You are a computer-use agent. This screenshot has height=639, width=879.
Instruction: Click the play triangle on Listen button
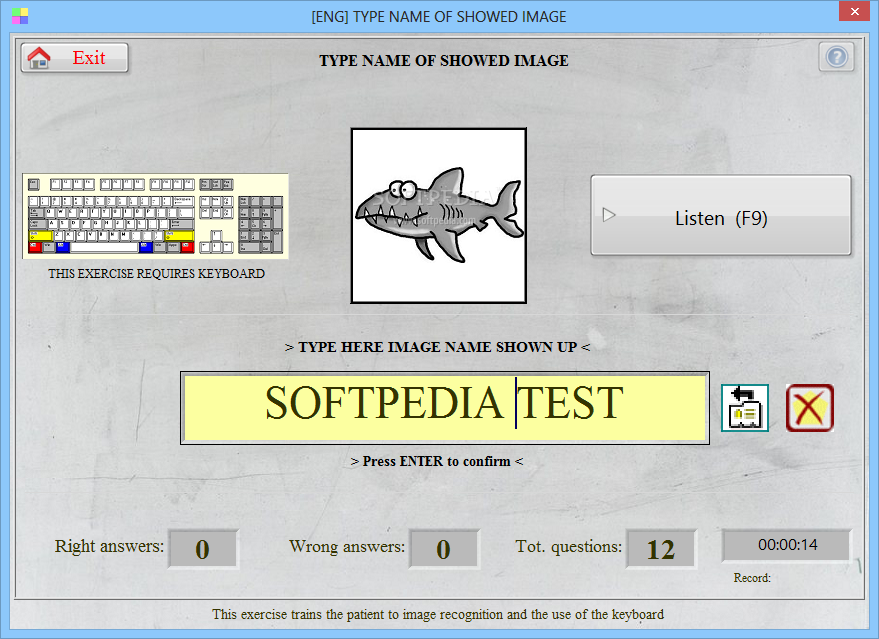609,215
